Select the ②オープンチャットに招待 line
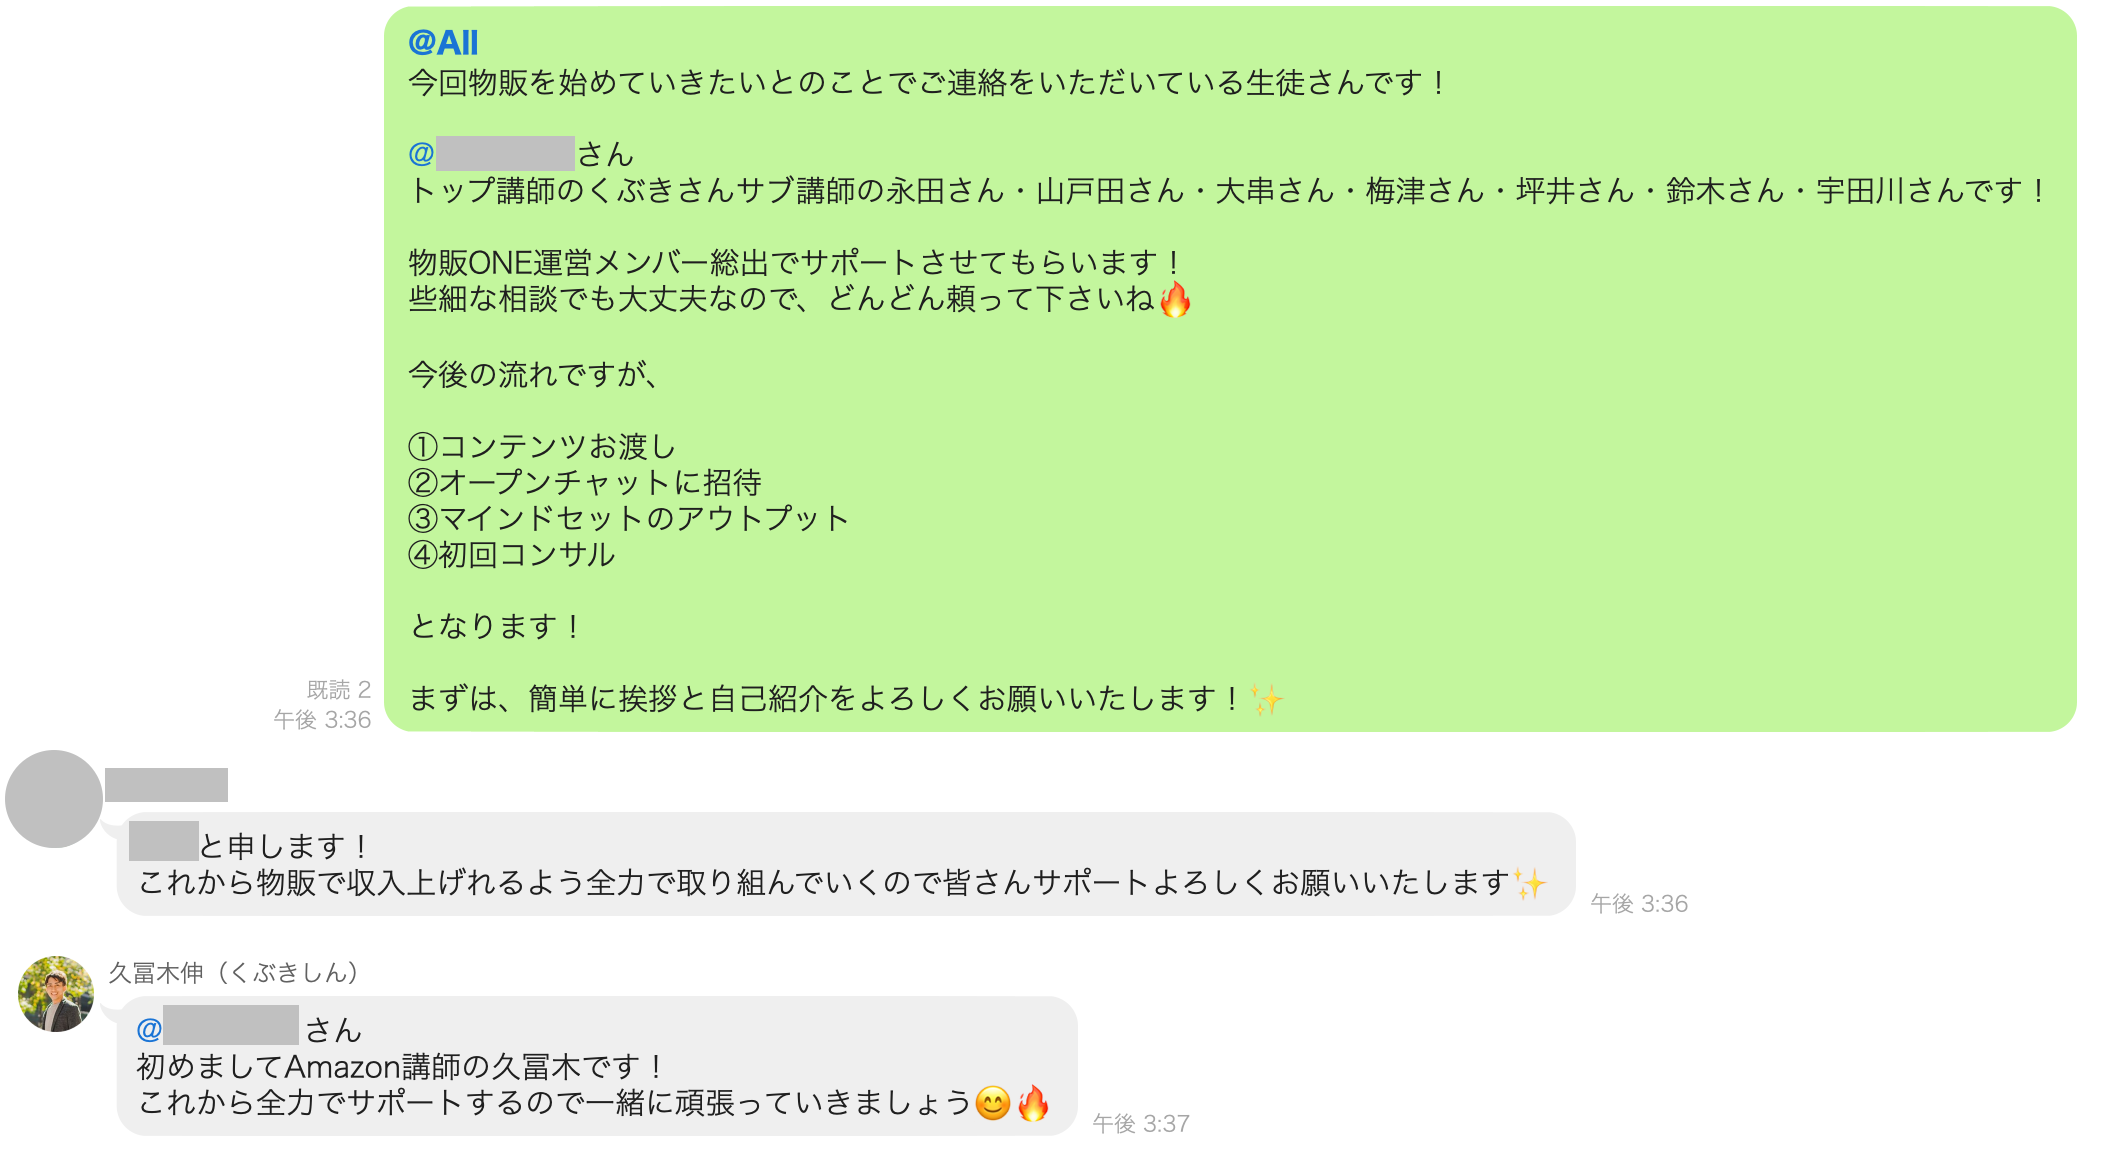2118x1174 pixels. (585, 482)
